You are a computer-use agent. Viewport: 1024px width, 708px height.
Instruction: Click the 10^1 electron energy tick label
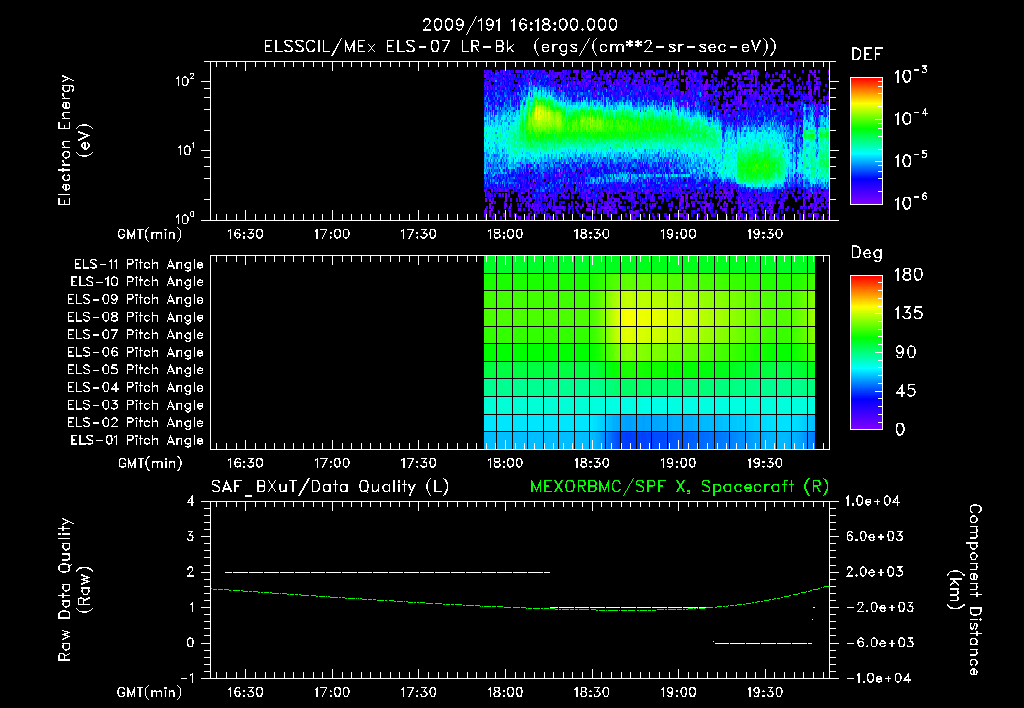(185, 150)
